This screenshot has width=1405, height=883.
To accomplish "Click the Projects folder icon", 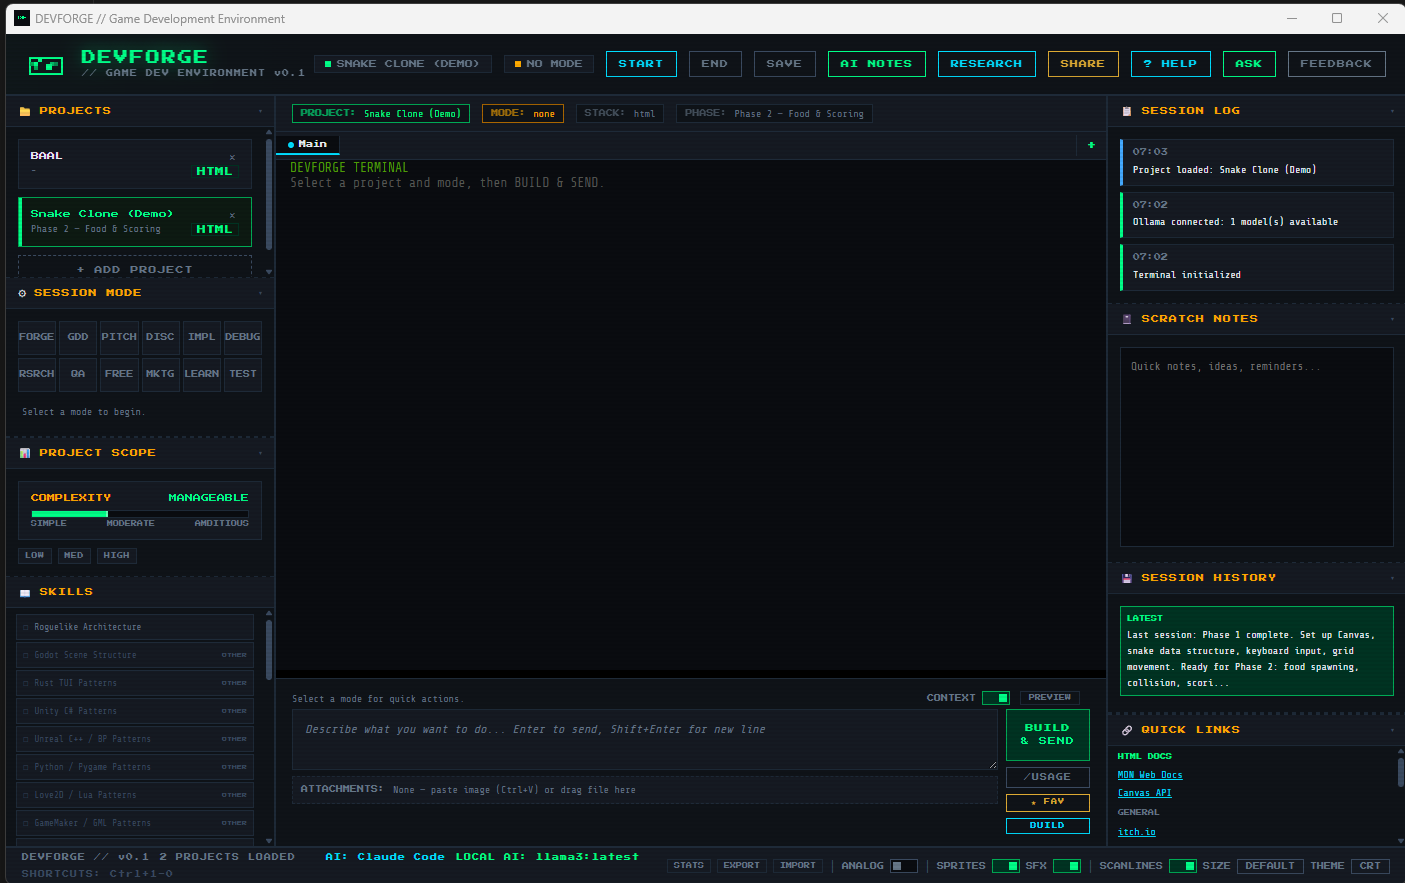I will pos(25,111).
